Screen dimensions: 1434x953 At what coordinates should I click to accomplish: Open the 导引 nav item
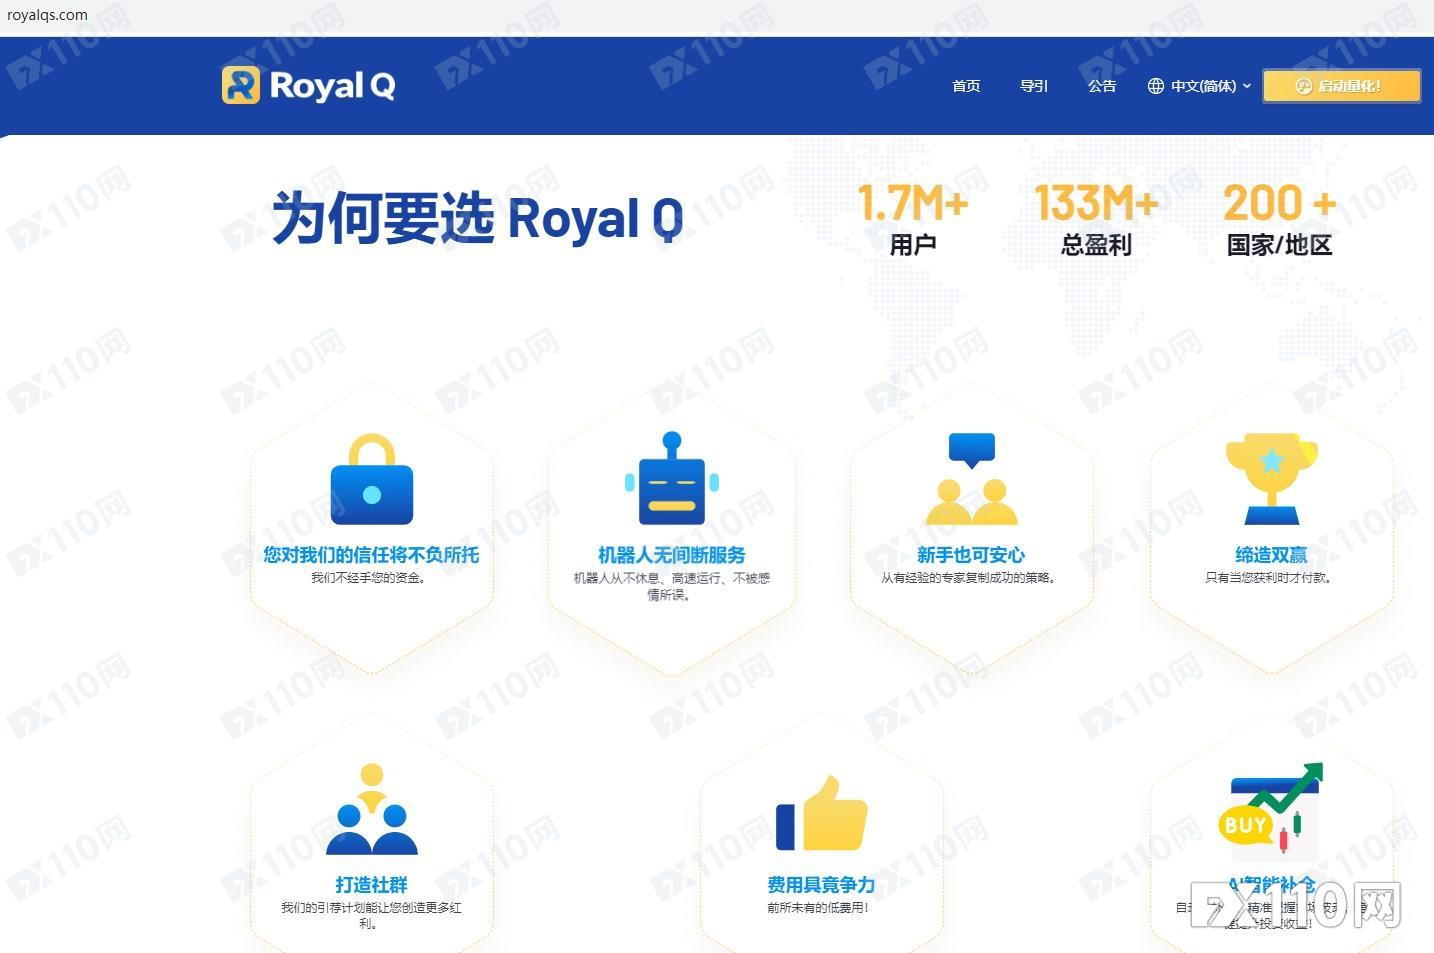pyautogui.click(x=1034, y=86)
